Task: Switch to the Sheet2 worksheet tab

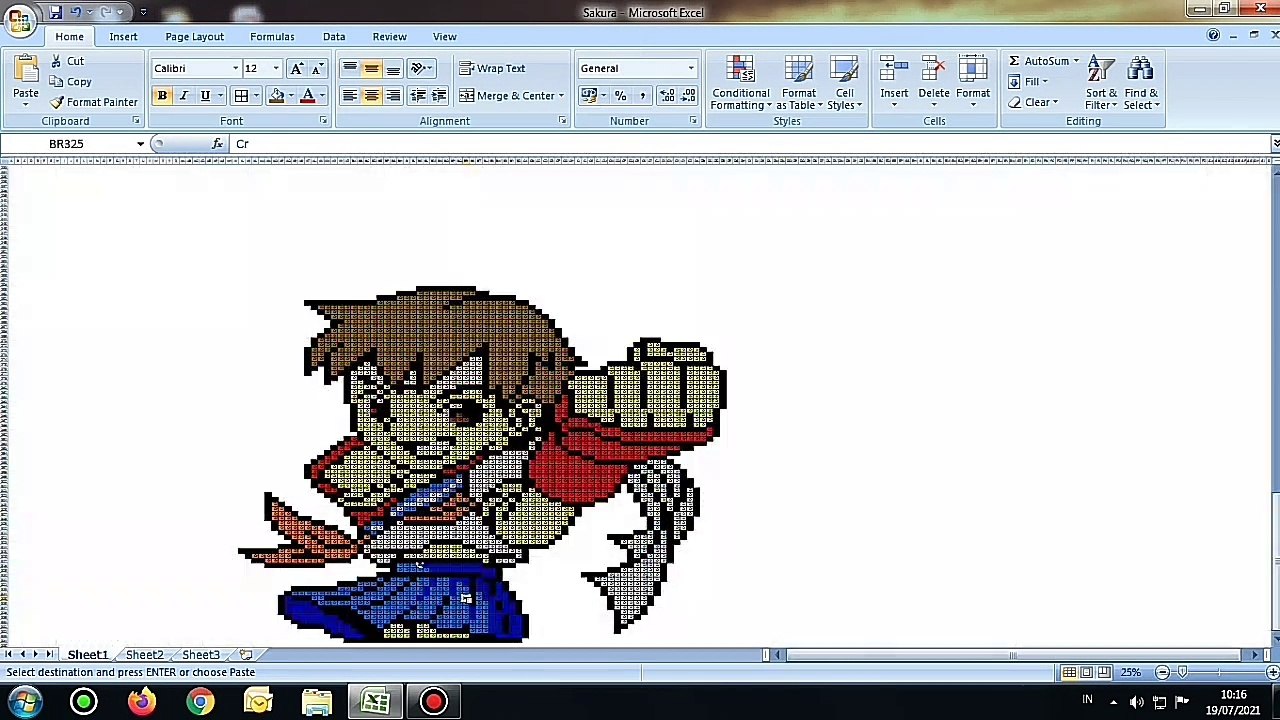Action: [144, 655]
